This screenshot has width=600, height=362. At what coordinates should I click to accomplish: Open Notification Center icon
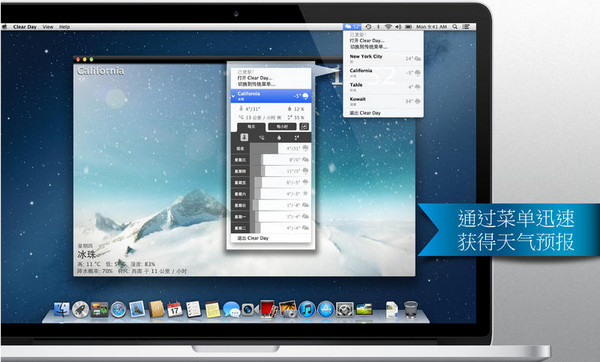(466, 27)
